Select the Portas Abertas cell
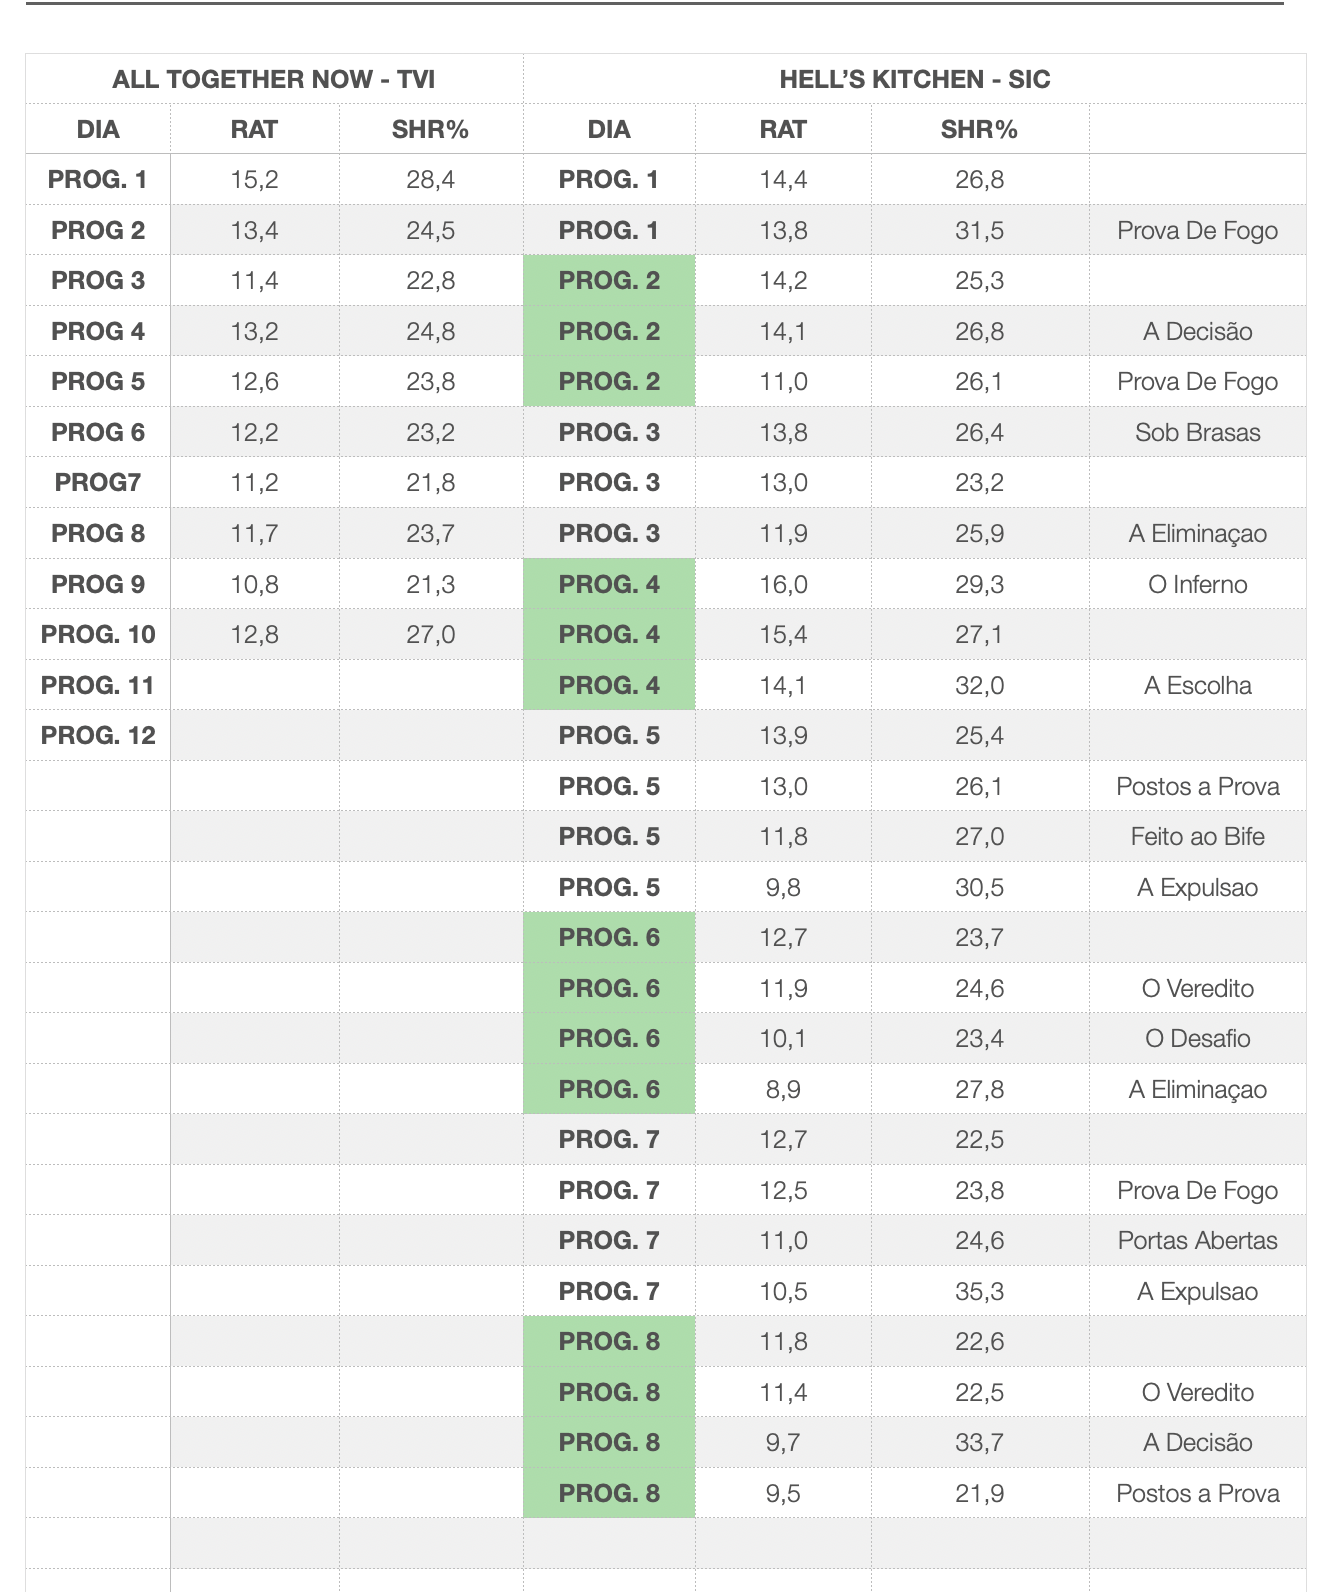The width and height of the screenshot is (1322, 1592). coord(1197,1240)
